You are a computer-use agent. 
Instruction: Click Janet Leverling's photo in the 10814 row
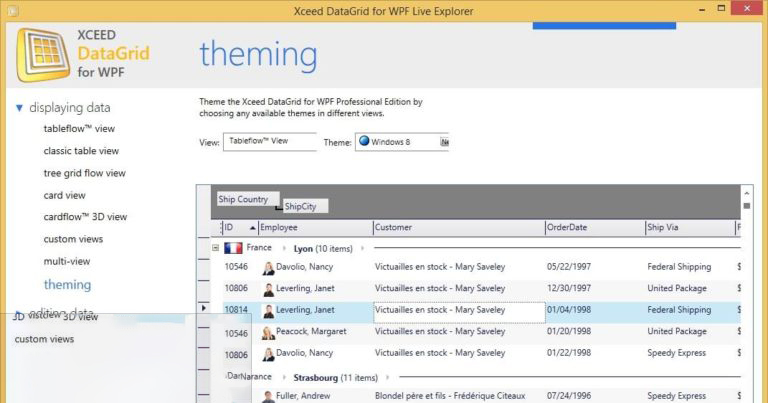click(x=268, y=310)
